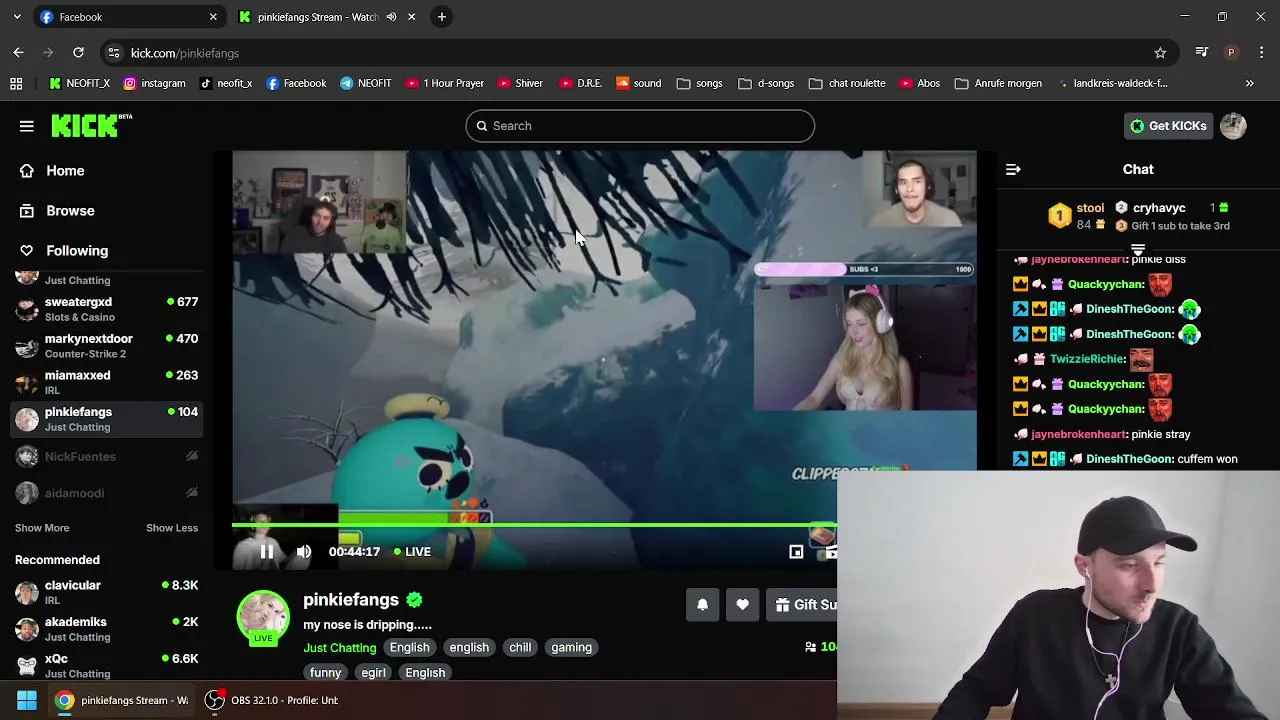Open the user profile avatar menu
This screenshot has width=1280, height=720.
coord(1233,126)
